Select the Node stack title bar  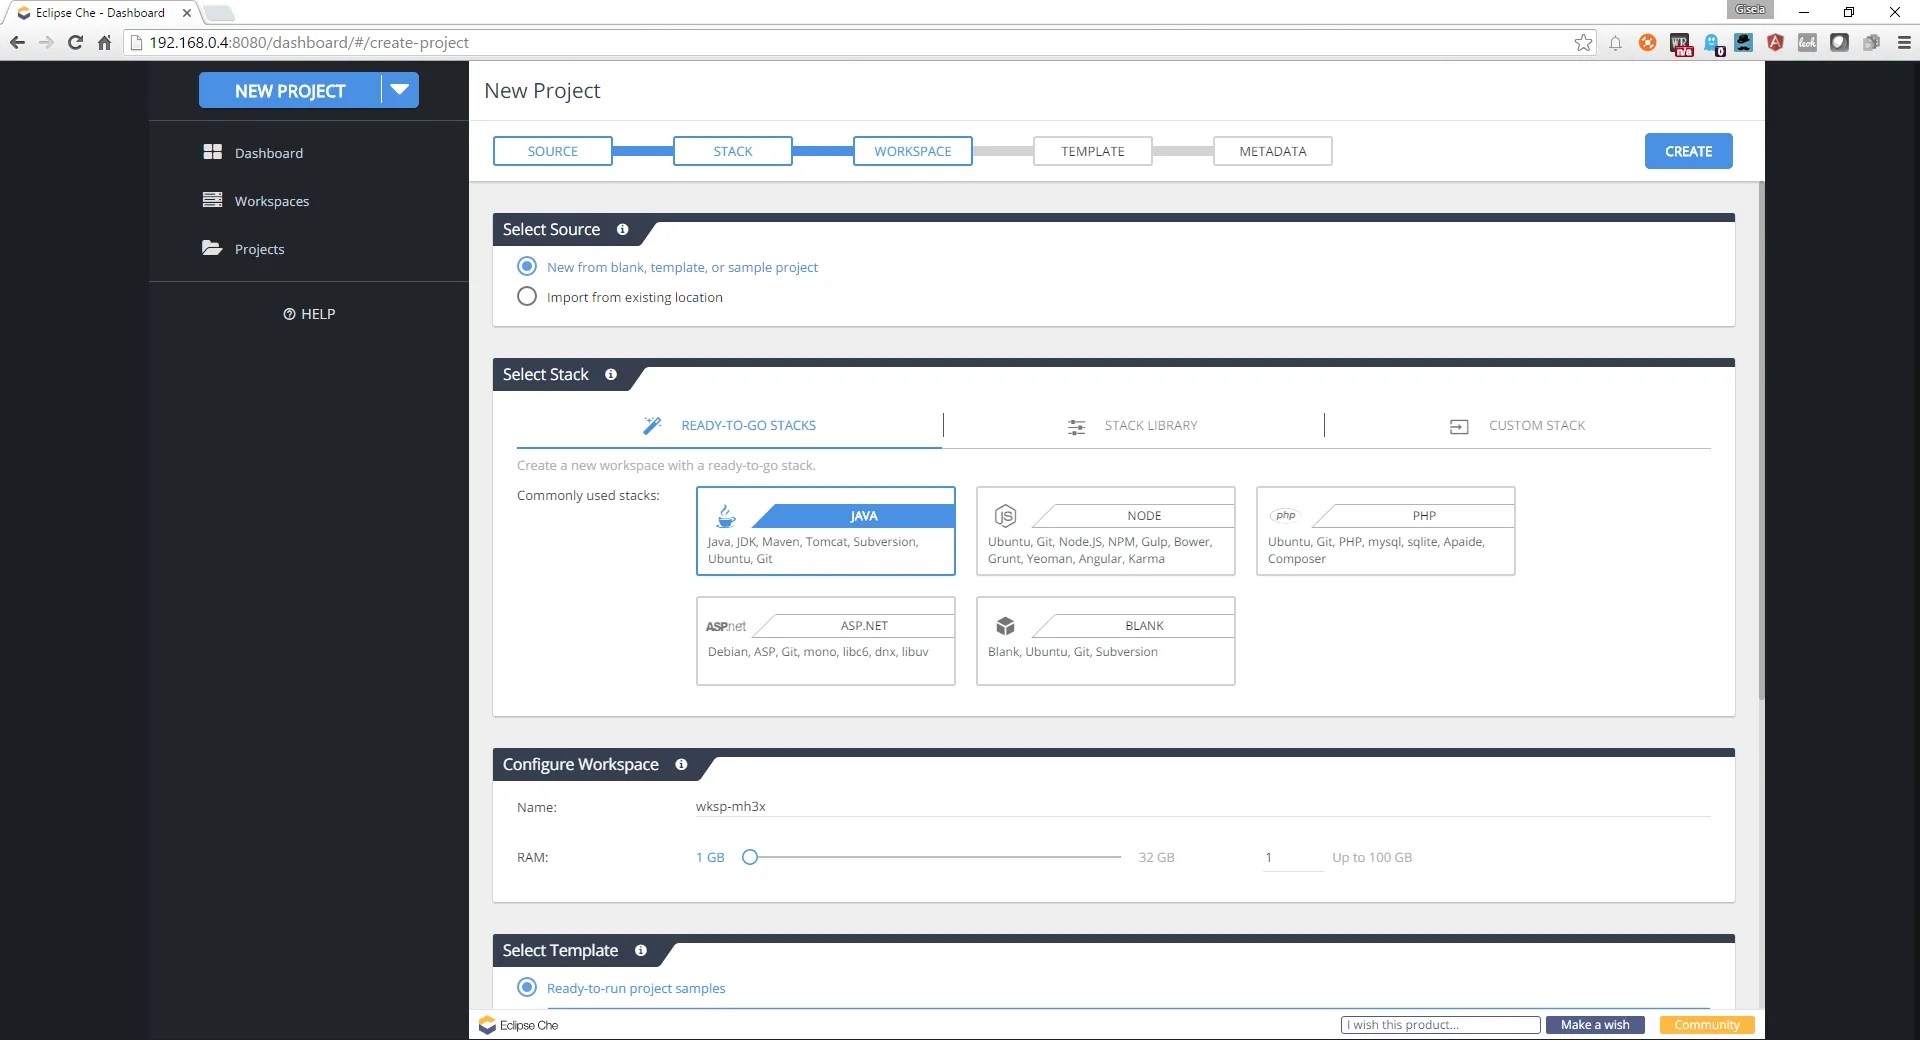coord(1144,516)
